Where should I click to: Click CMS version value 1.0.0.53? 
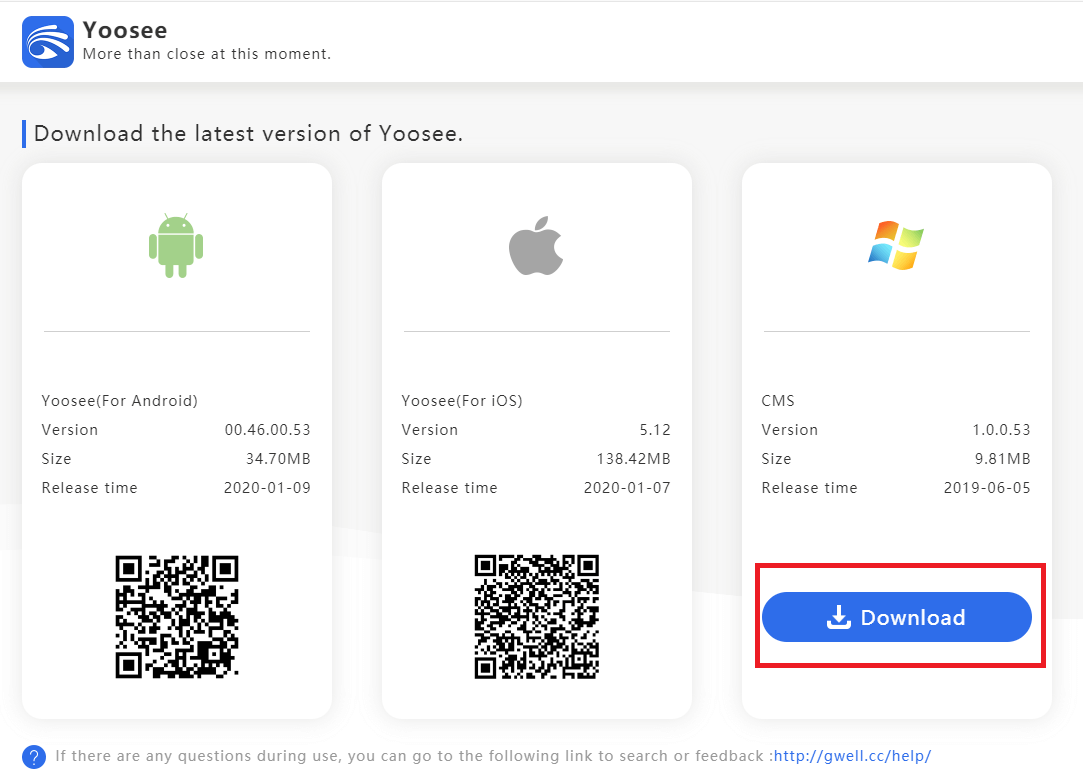click(1001, 430)
